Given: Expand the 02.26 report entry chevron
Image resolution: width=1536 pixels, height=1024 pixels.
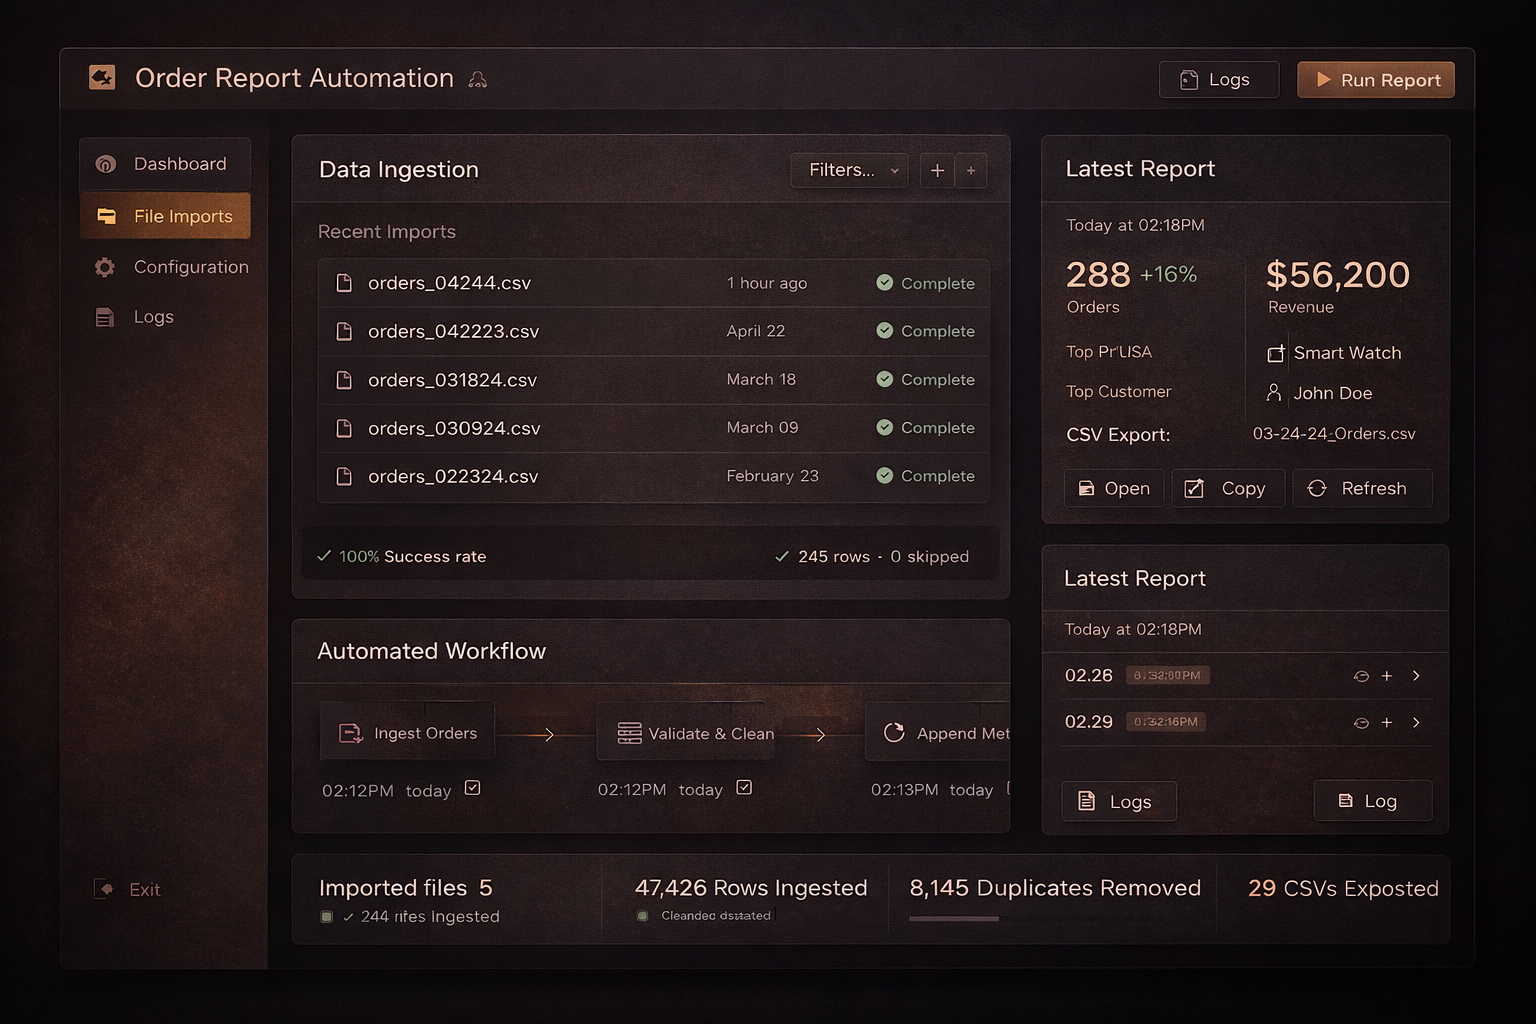Looking at the screenshot, I should point(1416,676).
